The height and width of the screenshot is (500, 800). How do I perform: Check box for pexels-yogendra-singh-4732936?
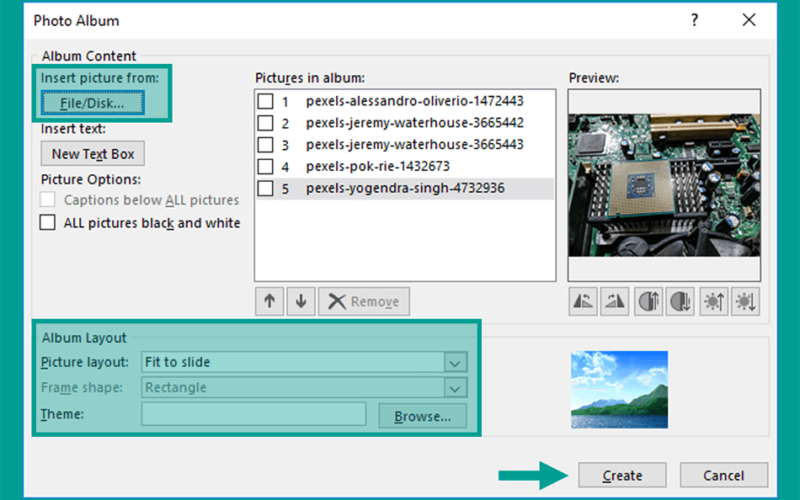click(265, 188)
